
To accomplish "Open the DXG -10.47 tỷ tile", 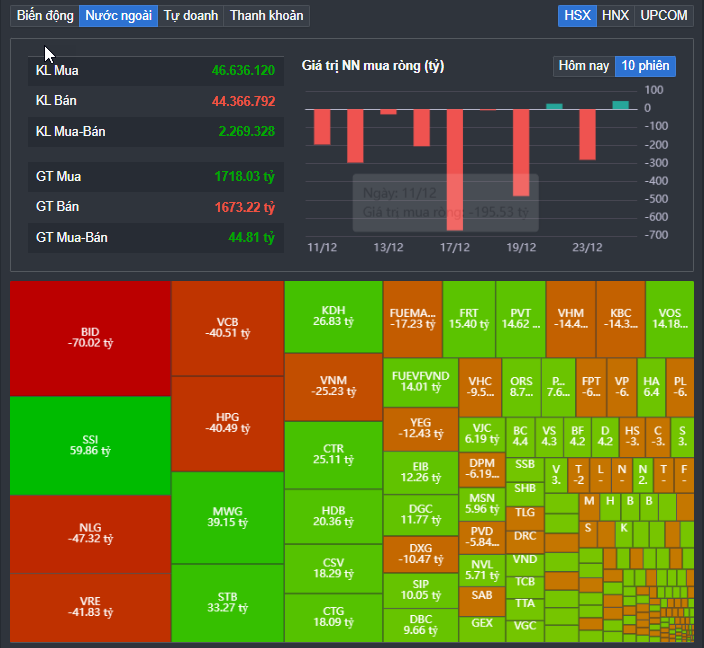I will pos(421,554).
